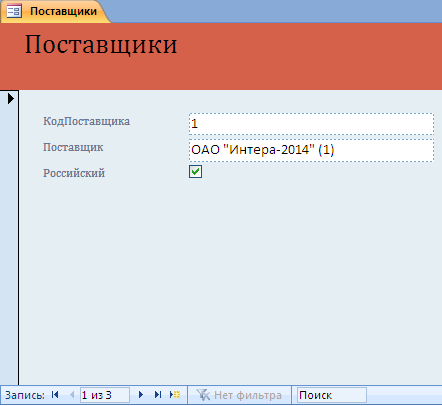Viewport: 442px width, 406px height.
Task: Create new blank record button
Action: pos(175,395)
